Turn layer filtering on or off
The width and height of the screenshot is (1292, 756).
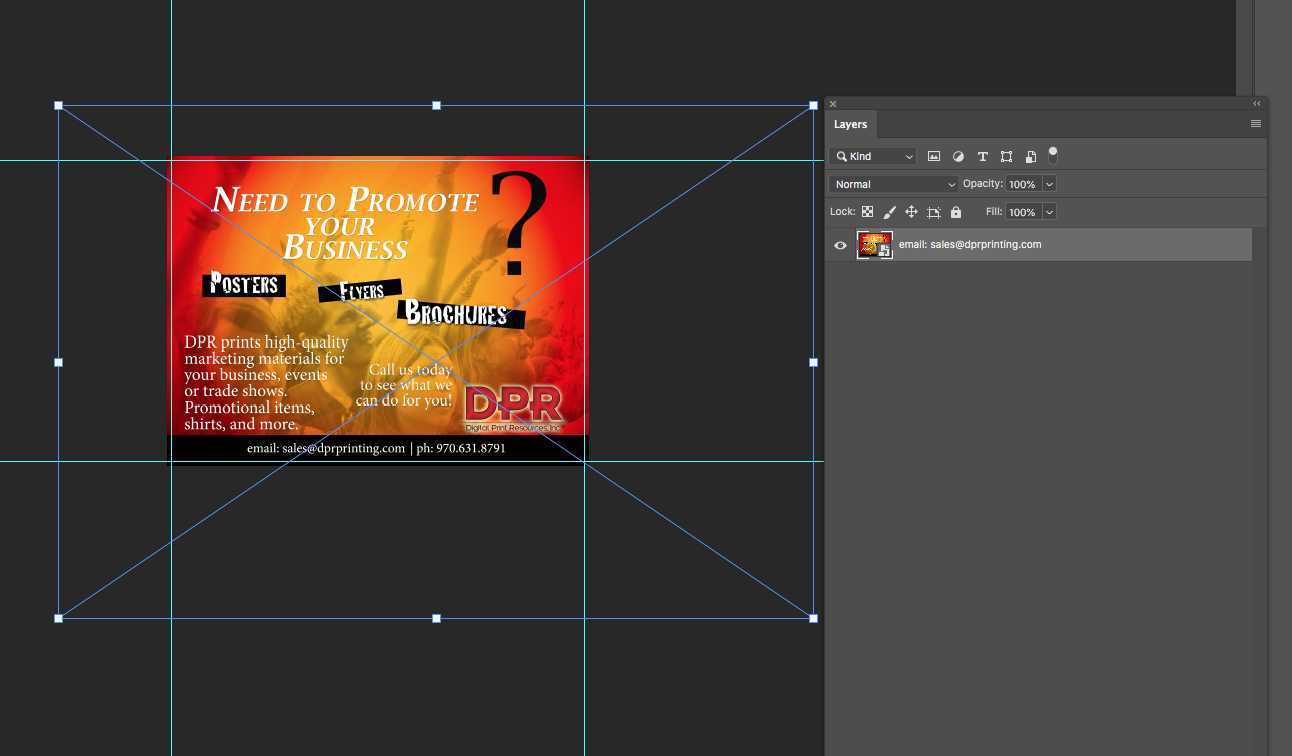pyautogui.click(x=1053, y=155)
